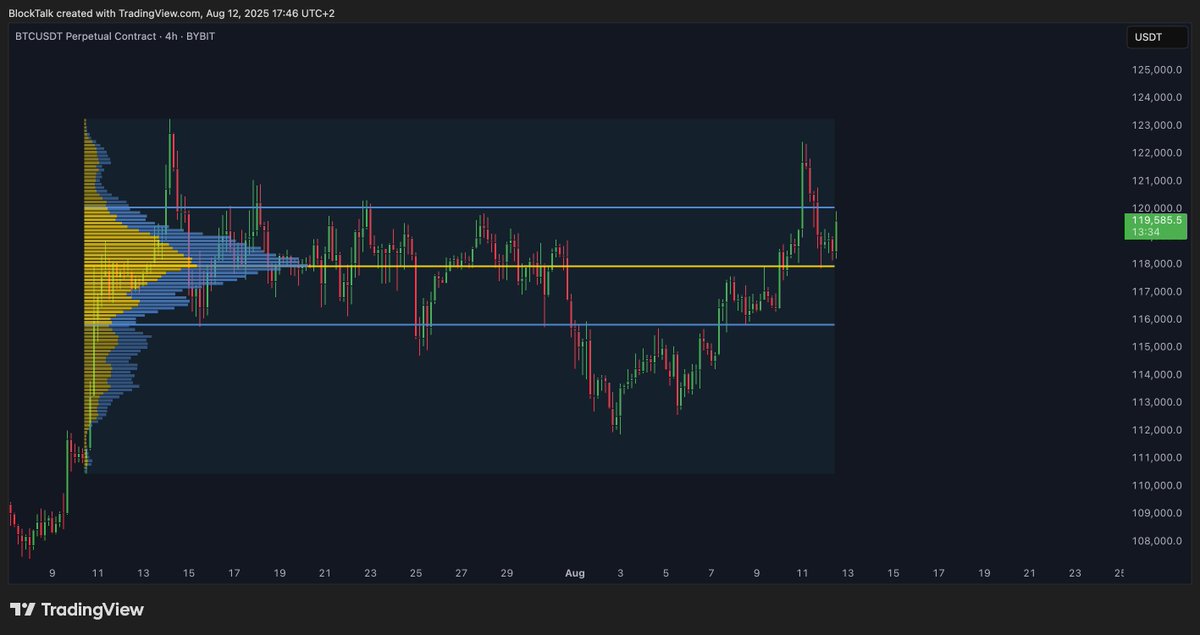The image size is (1200, 635).
Task: Click the green 119,585.5 current price label
Action: pyautogui.click(x=1156, y=219)
